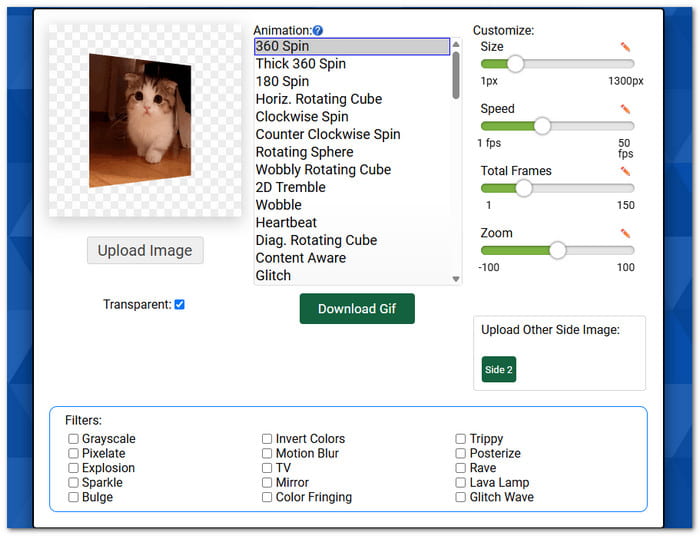Click the Upload Image button
This screenshot has height=536, width=700.
[145, 250]
